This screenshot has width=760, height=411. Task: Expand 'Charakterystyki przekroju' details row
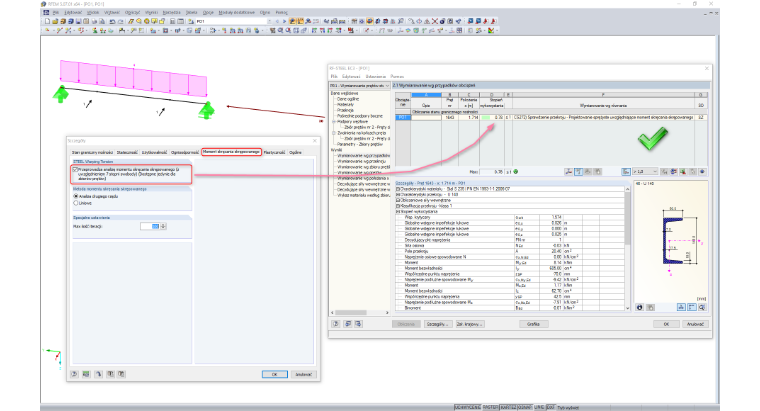(x=398, y=195)
